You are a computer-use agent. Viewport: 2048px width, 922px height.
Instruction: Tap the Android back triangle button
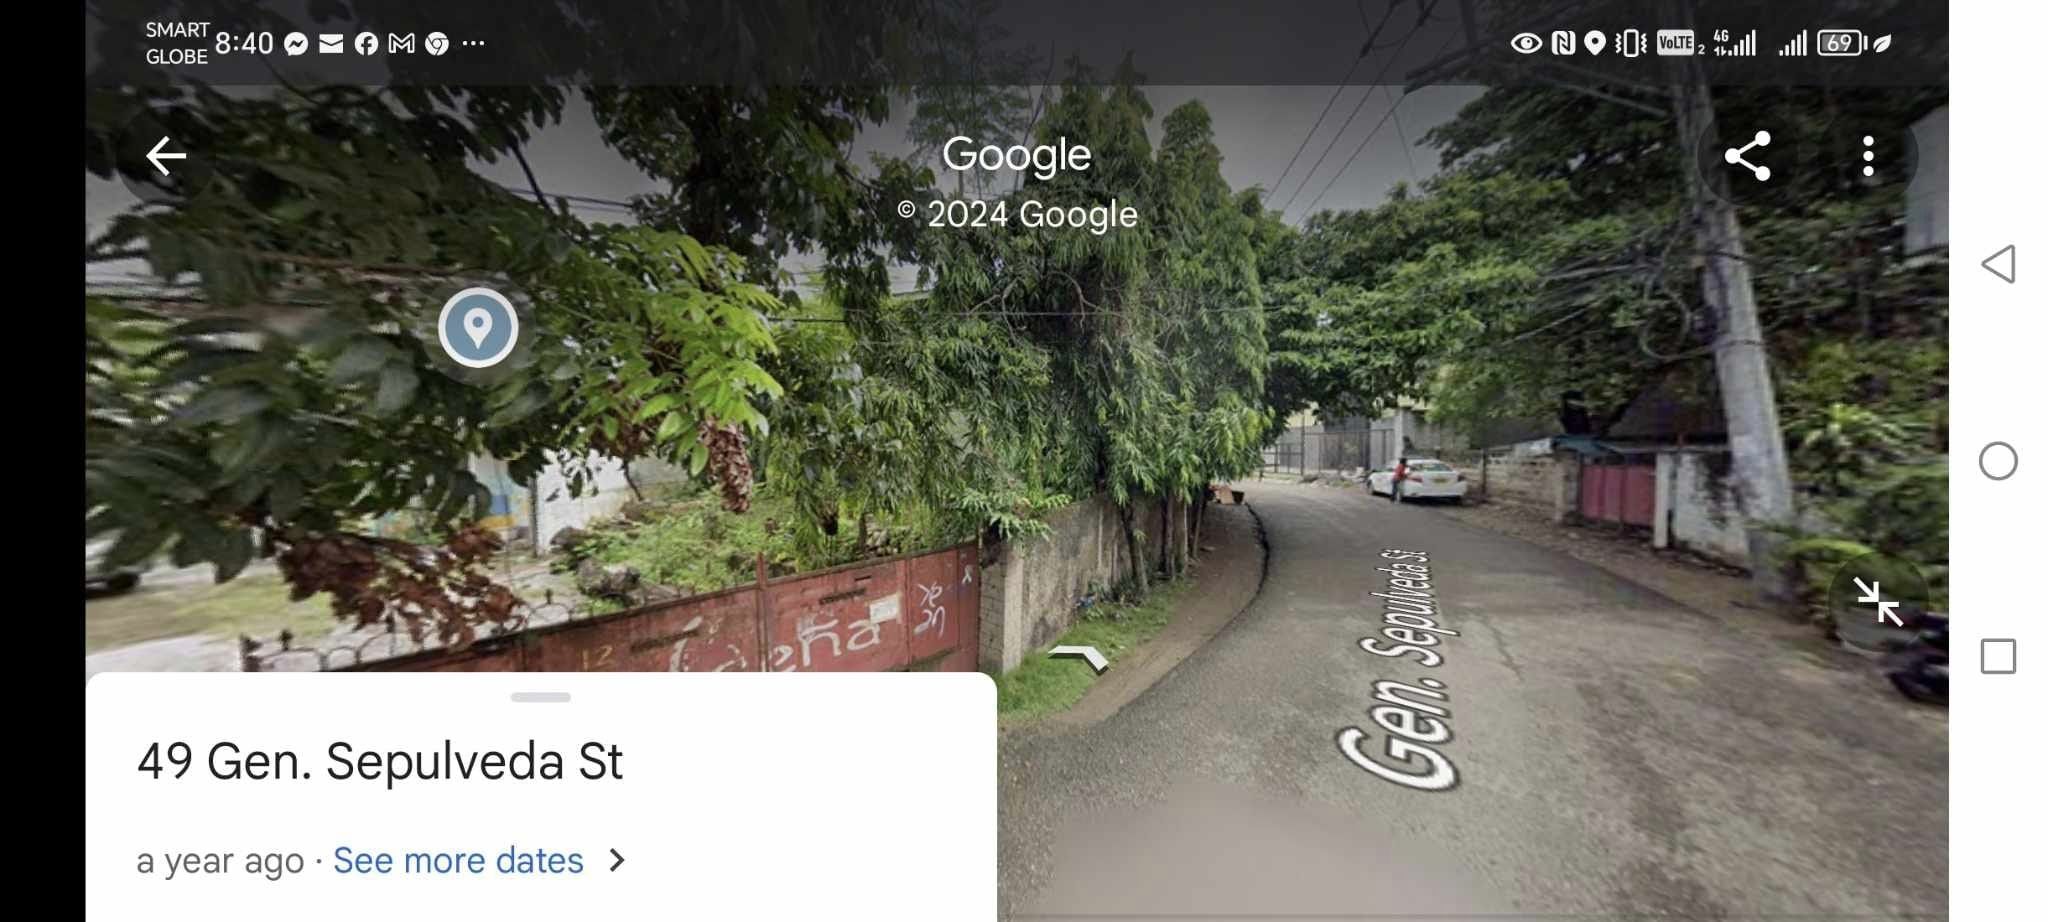(1997, 264)
